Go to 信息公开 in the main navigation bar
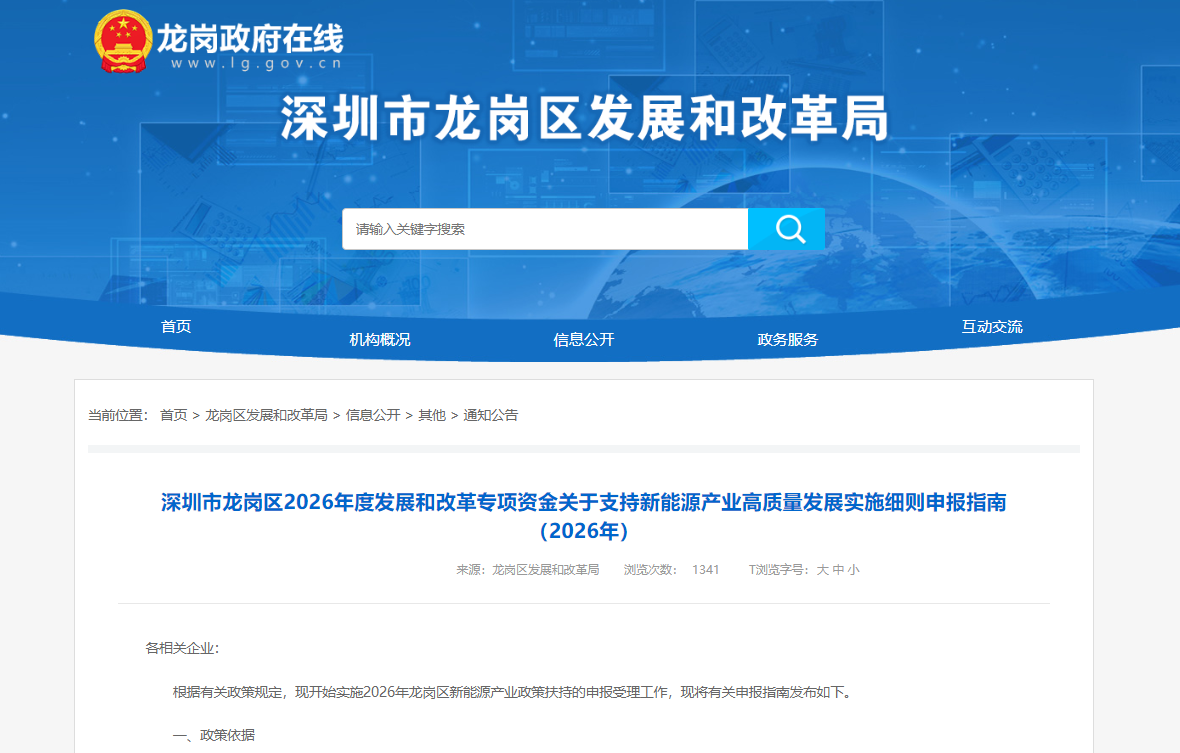The width and height of the screenshot is (1180, 753). [584, 339]
